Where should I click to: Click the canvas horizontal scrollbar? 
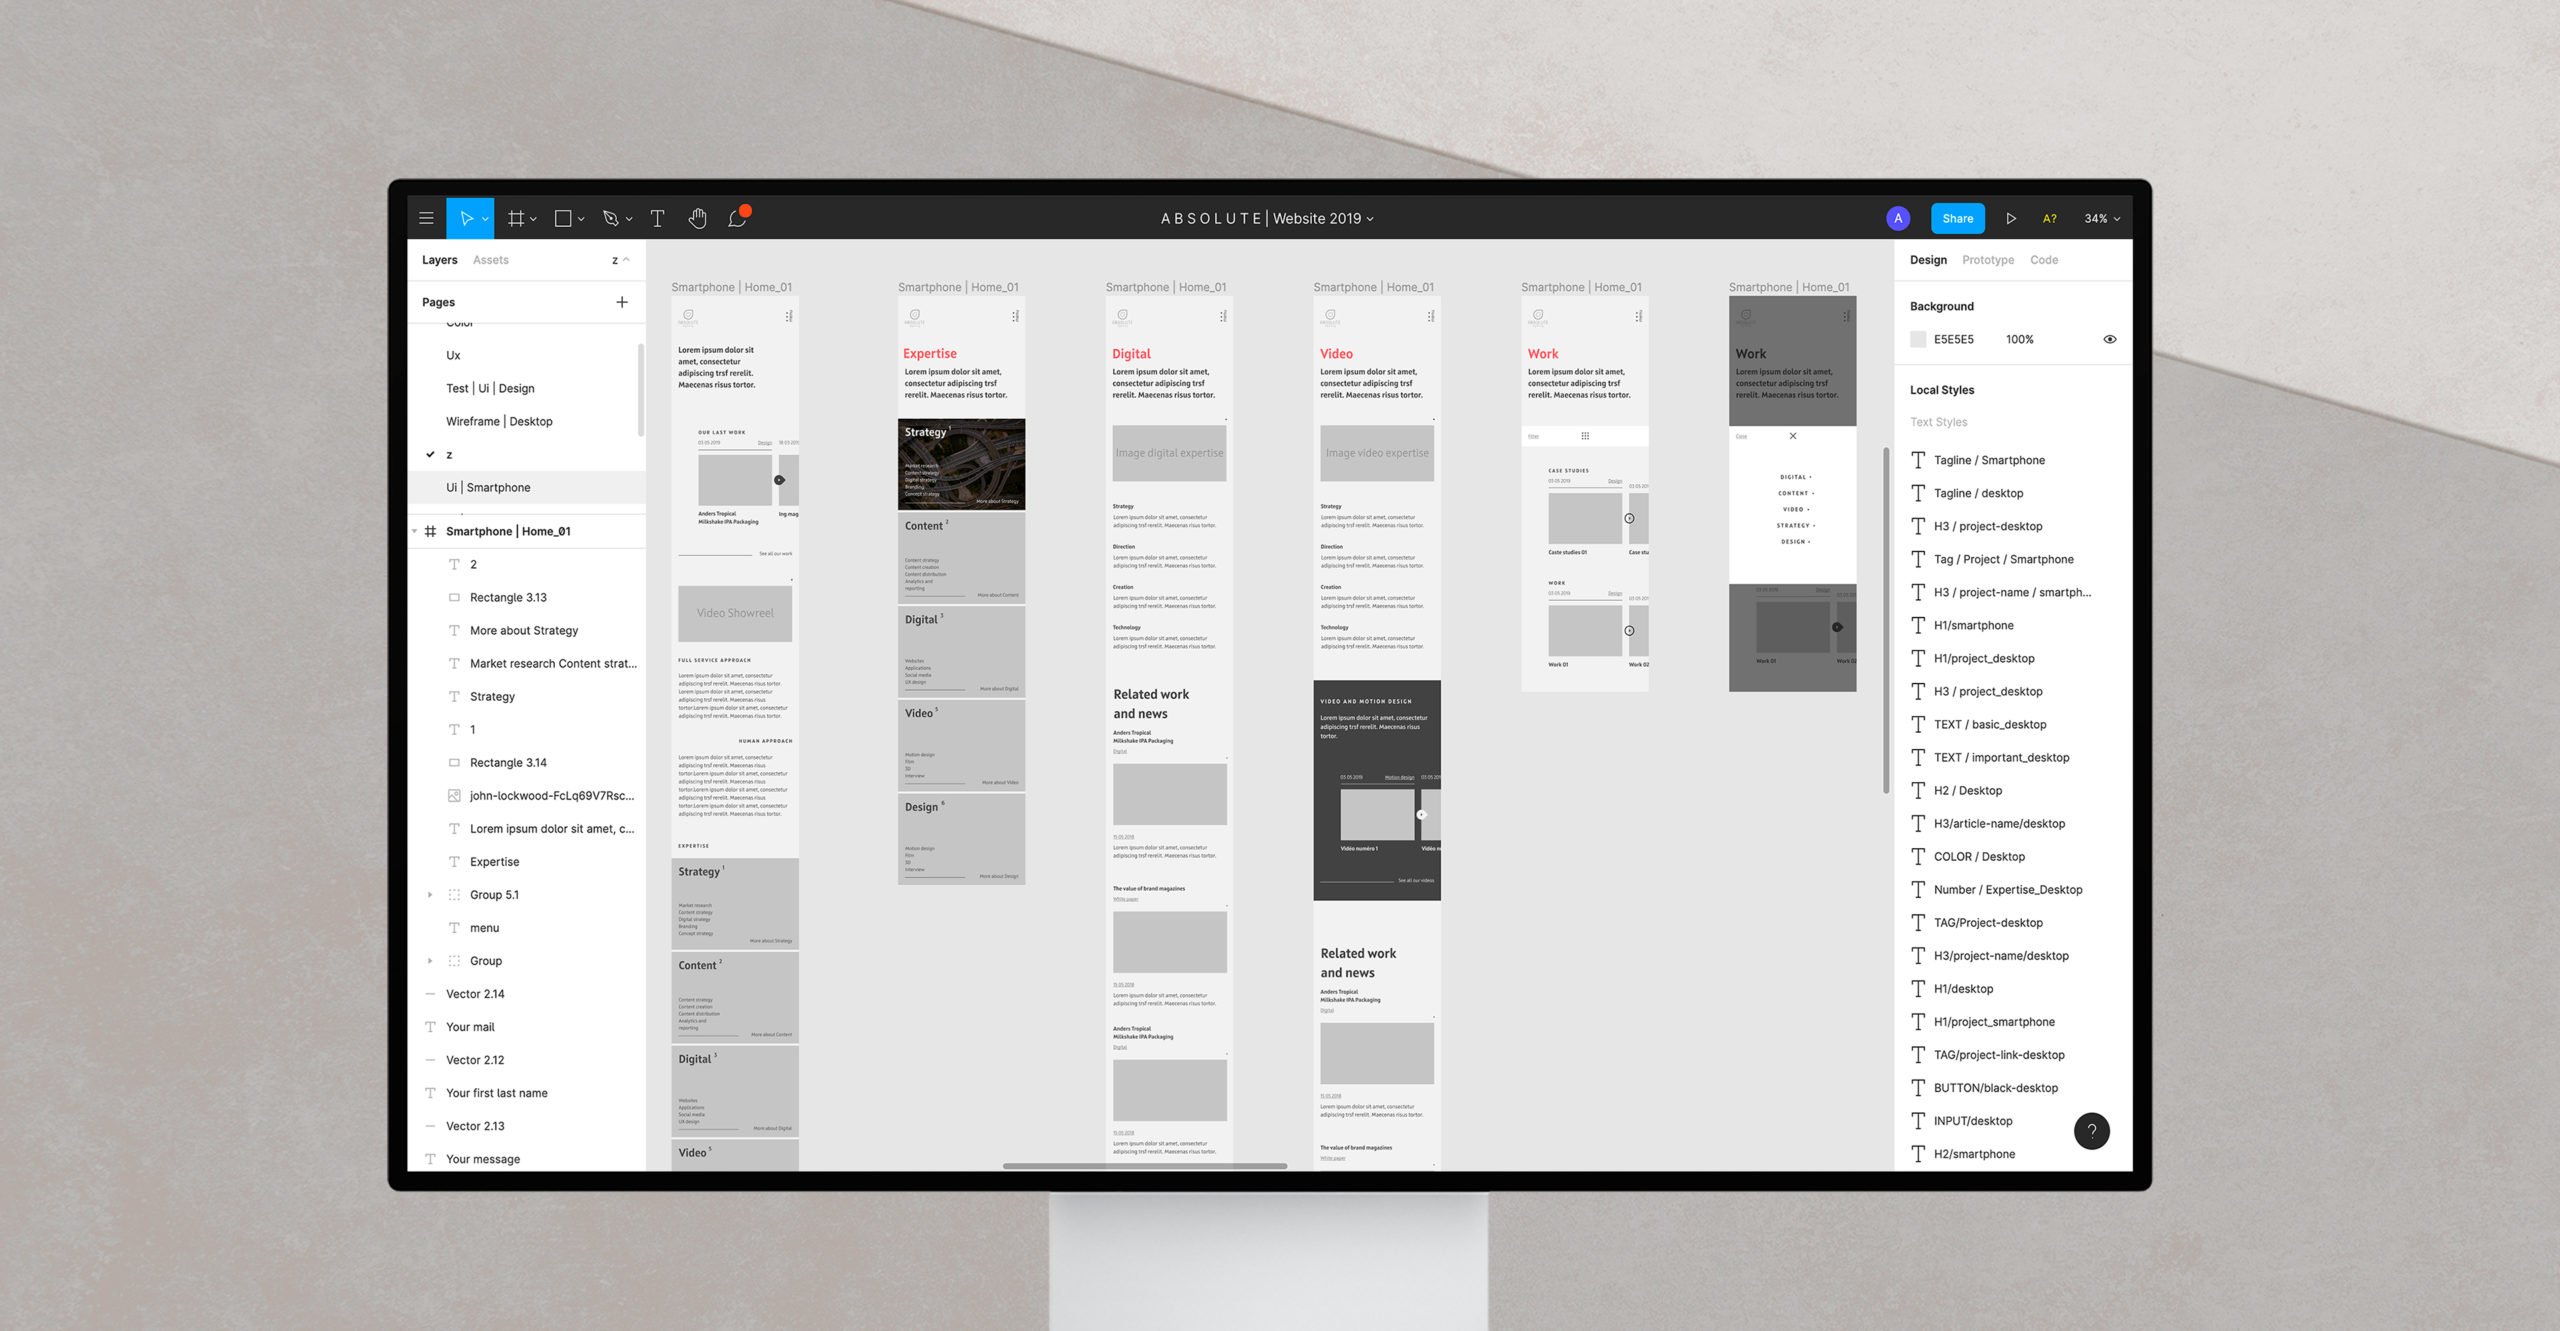pyautogui.click(x=1144, y=1166)
